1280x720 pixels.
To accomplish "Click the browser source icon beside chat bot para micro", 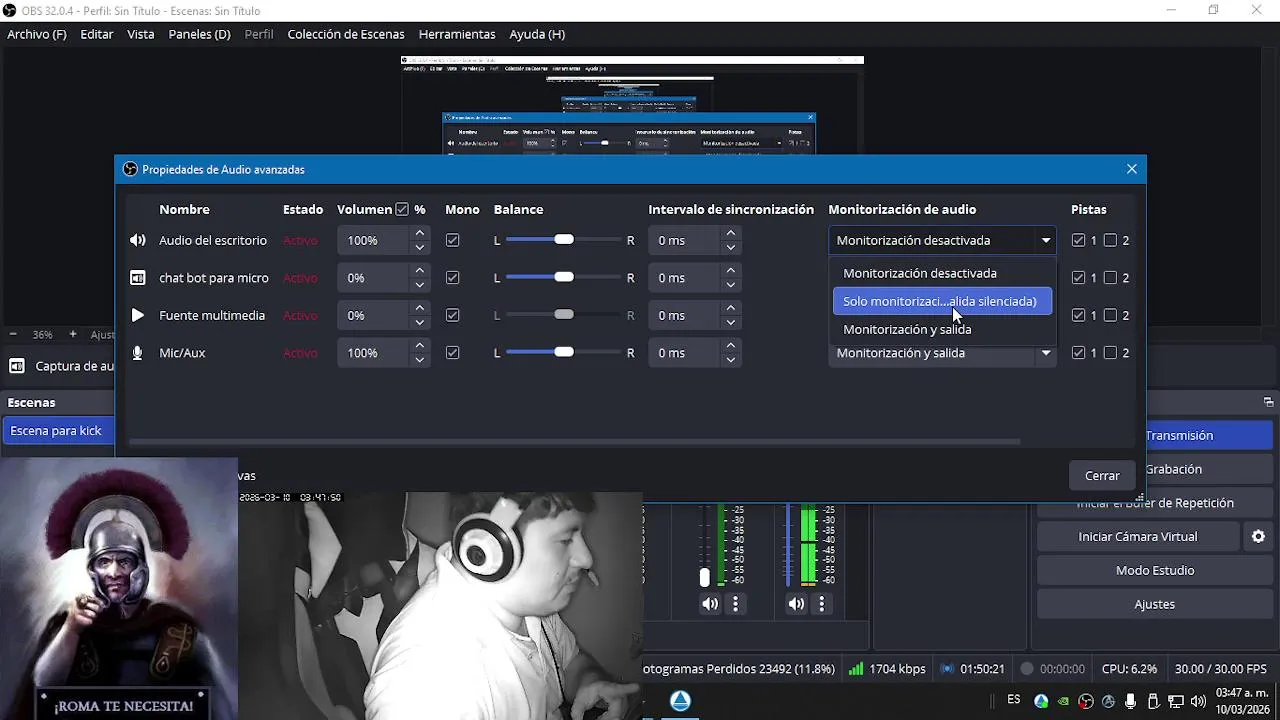I will coord(138,278).
